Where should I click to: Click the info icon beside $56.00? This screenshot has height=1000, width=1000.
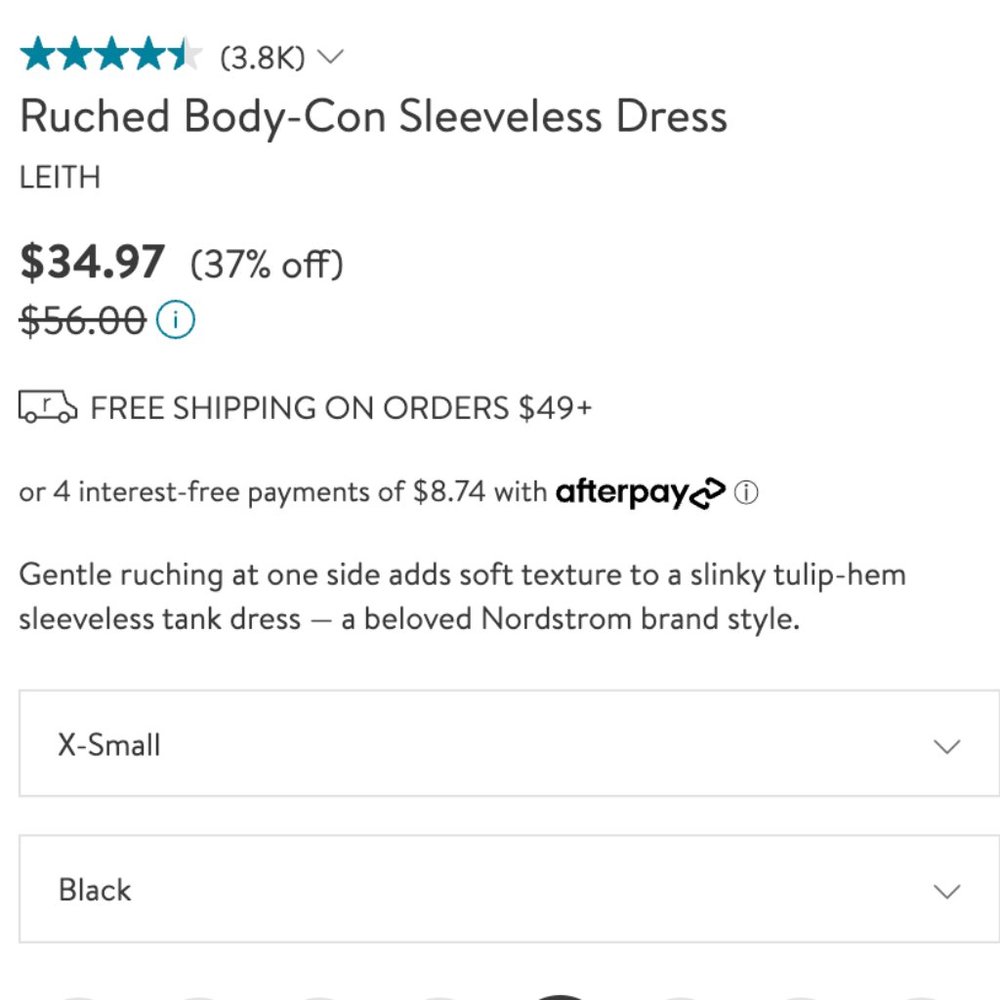point(175,320)
